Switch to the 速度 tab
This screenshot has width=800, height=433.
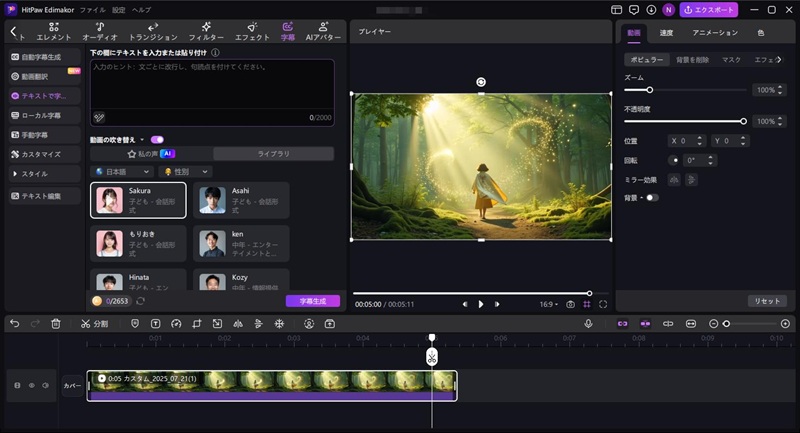coord(666,33)
